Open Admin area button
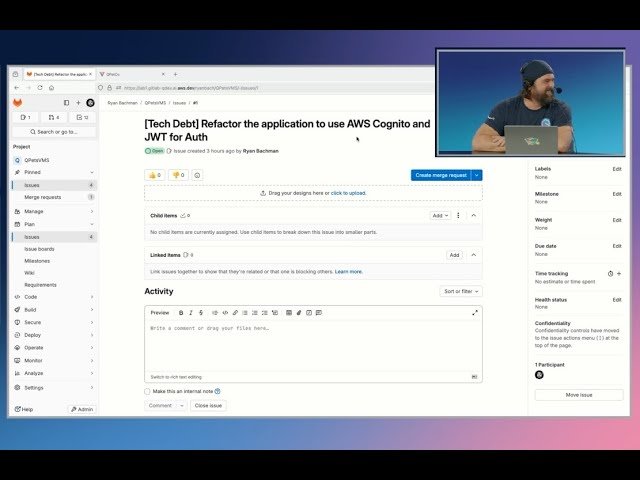Viewport: 640px width, 480px height. coord(82,409)
